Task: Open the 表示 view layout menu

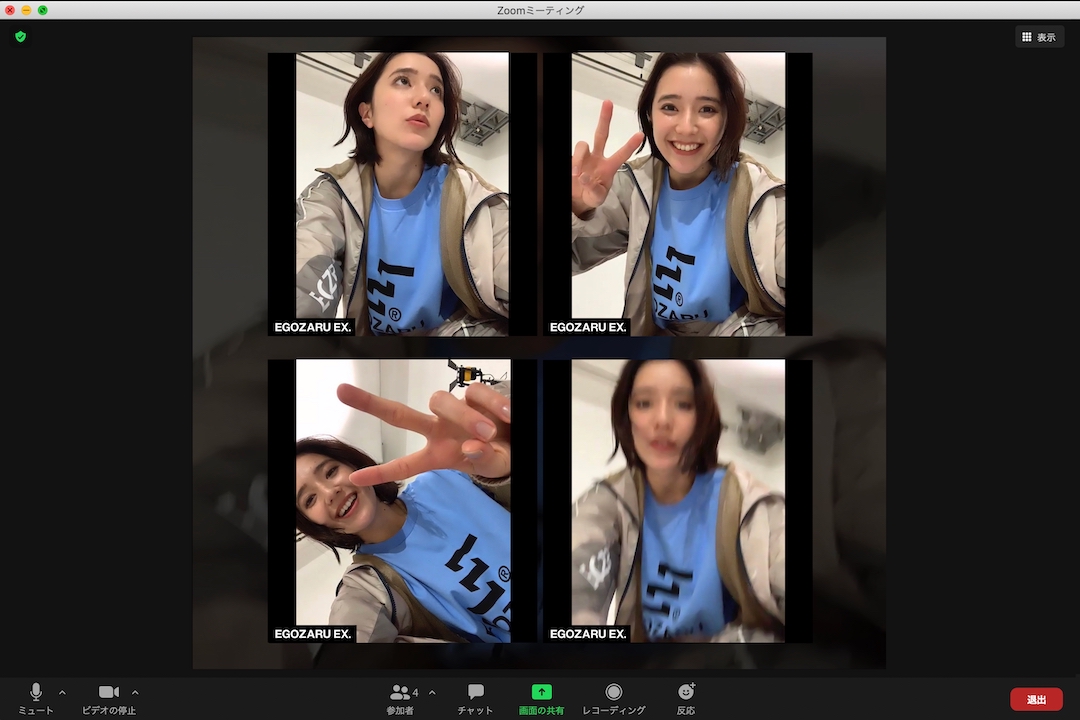Action: (1038, 37)
